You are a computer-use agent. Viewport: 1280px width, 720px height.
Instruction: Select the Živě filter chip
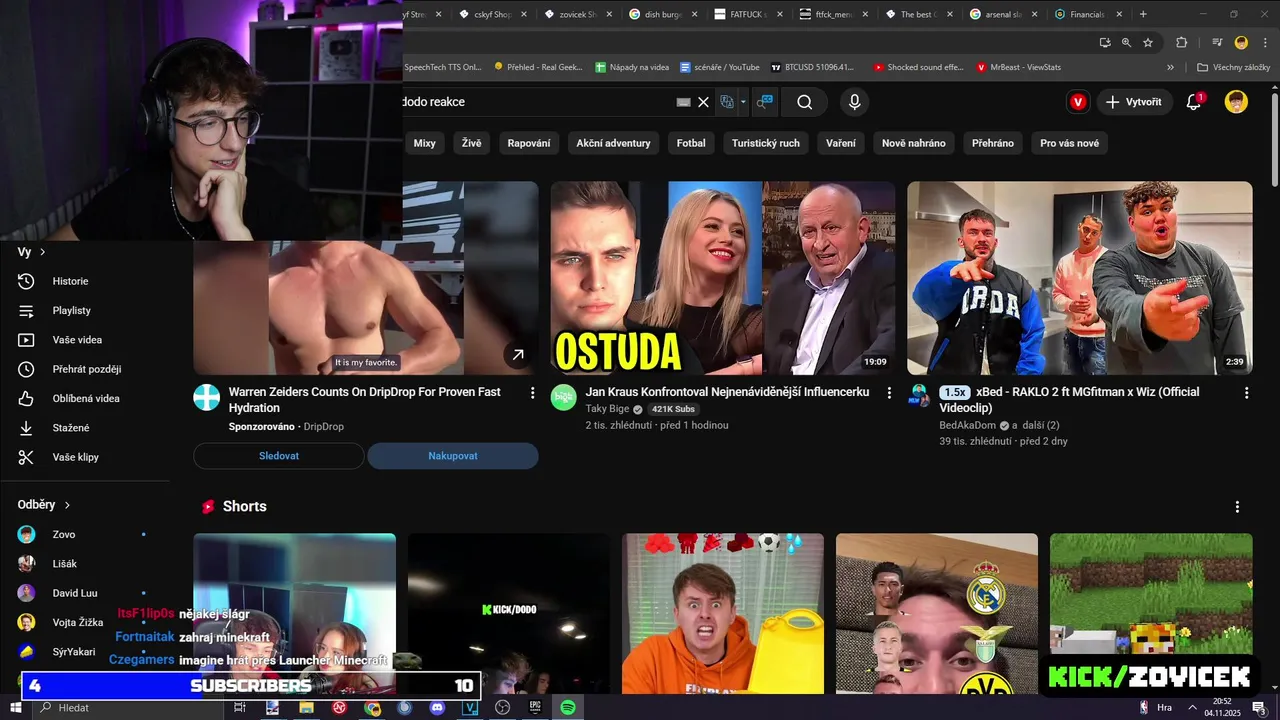click(472, 143)
